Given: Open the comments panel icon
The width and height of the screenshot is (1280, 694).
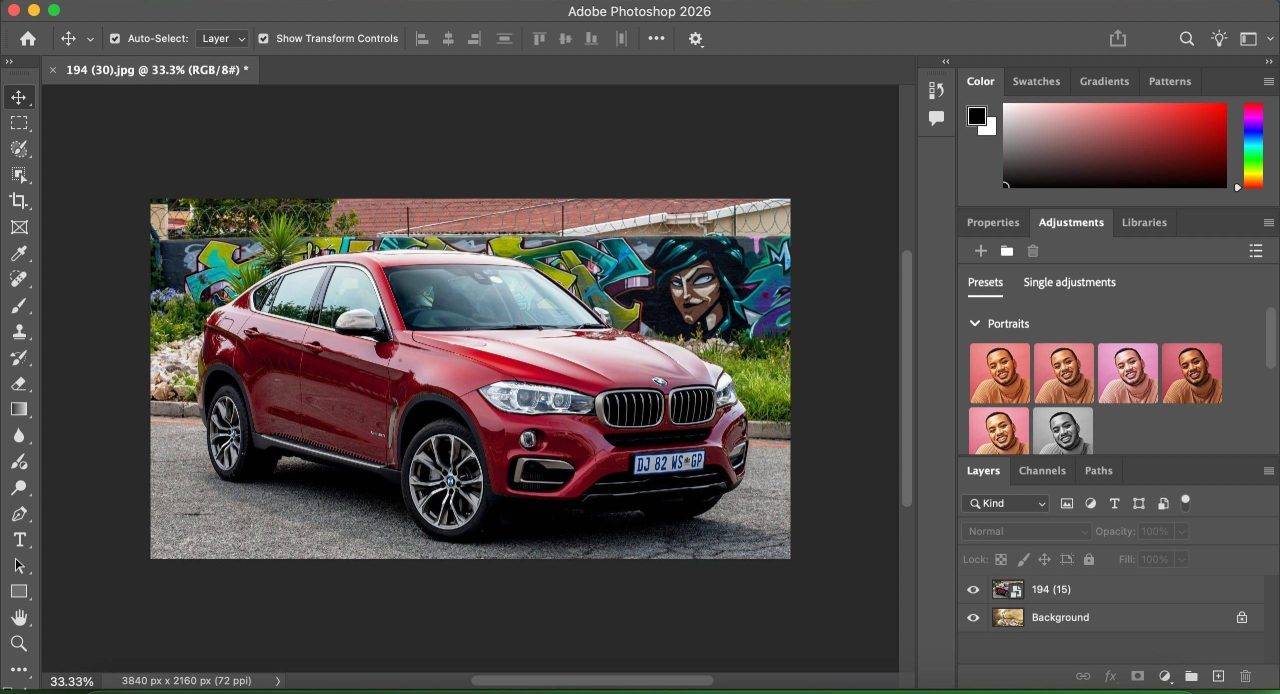Looking at the screenshot, I should [x=936, y=118].
